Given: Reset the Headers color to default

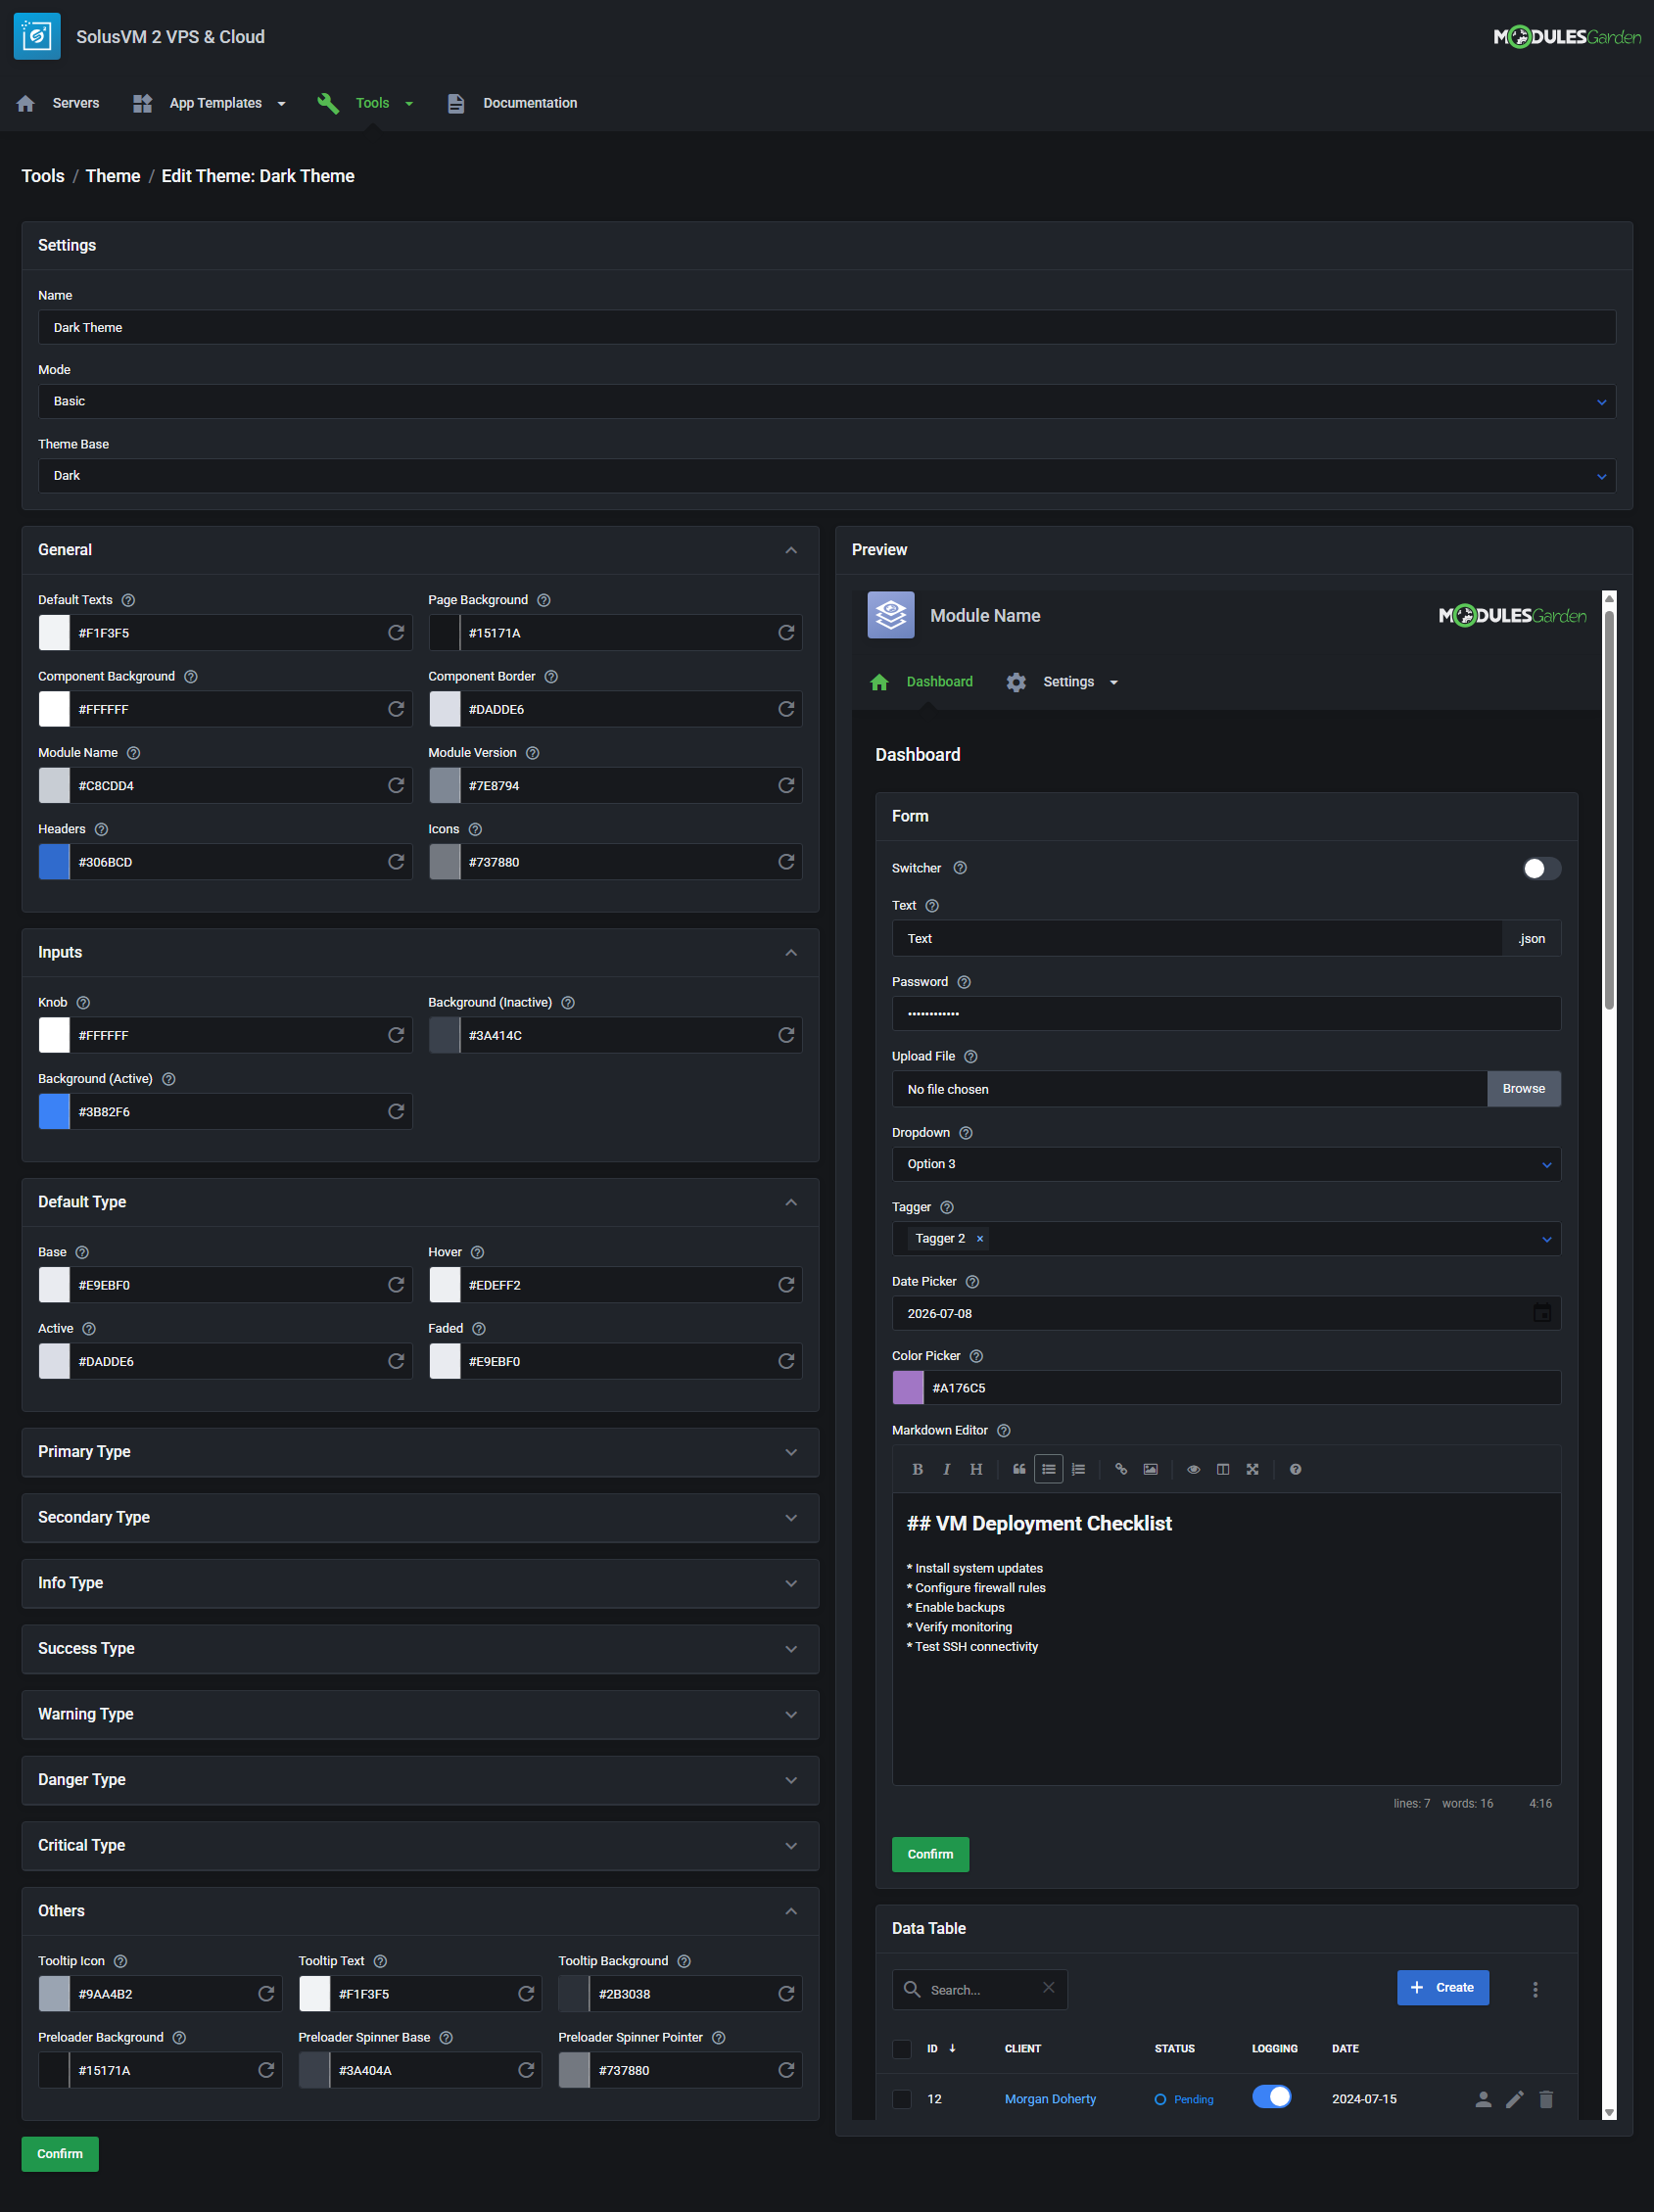Looking at the screenshot, I should pos(396,862).
